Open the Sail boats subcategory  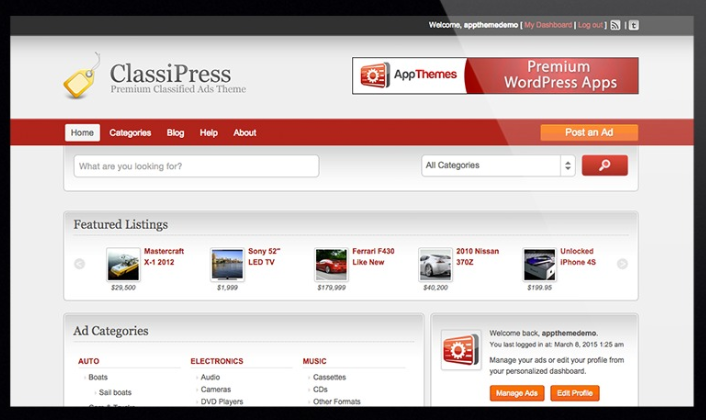[x=115, y=393]
